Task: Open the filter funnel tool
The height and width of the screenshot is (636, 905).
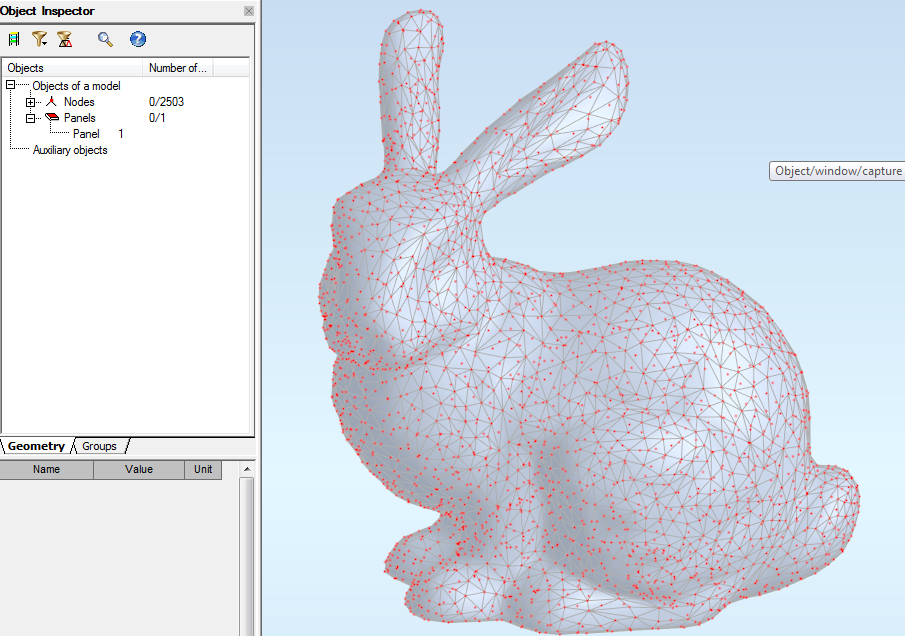Action: [40, 39]
